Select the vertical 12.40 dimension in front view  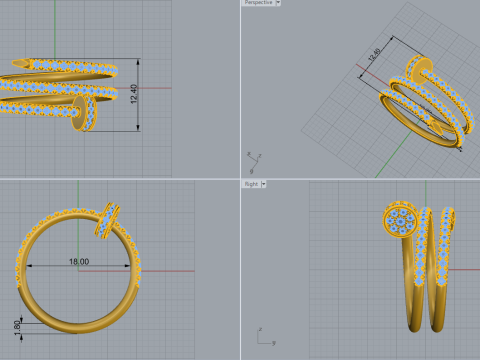tap(134, 94)
